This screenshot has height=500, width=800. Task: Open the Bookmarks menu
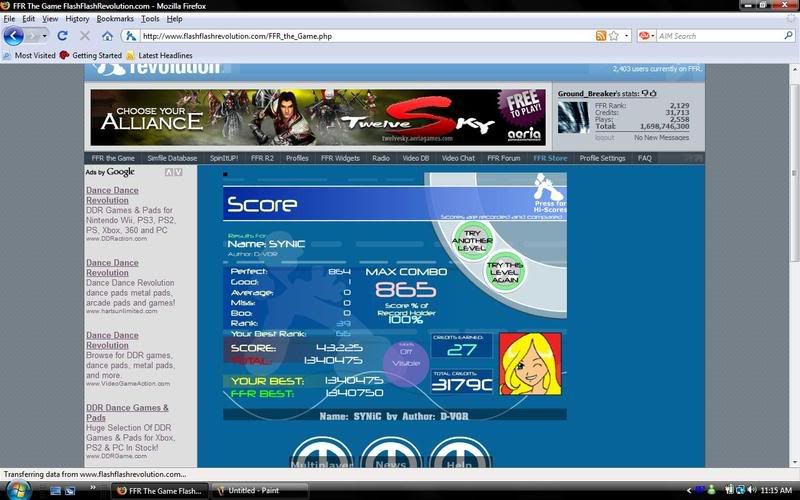tap(115, 19)
